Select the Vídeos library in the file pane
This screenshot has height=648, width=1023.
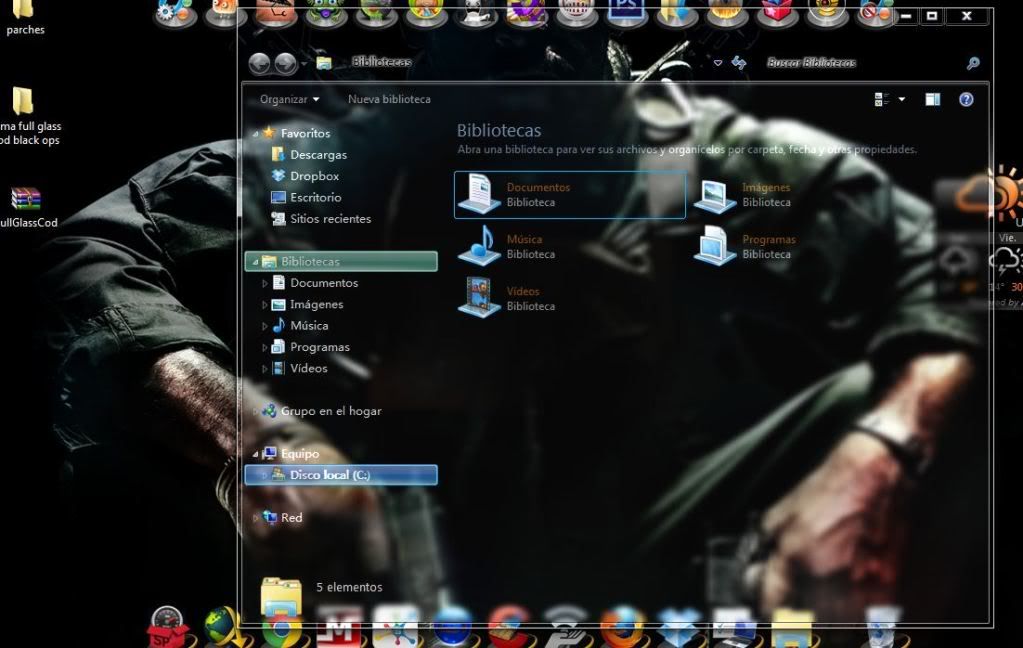507,298
